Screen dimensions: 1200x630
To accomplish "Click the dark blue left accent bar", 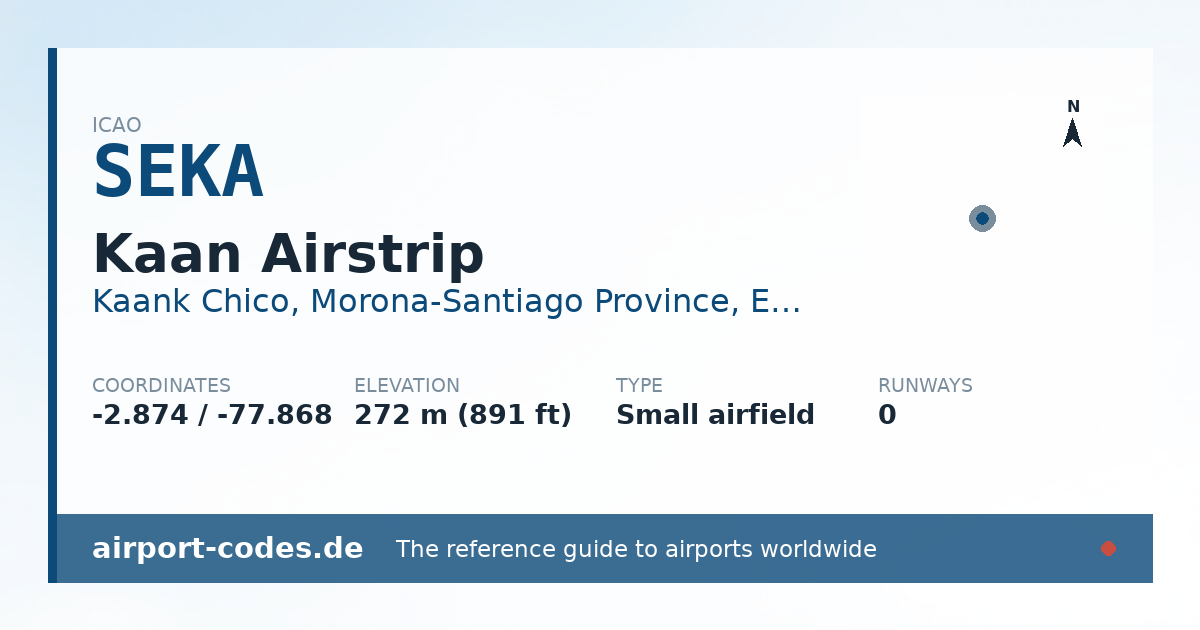I will click(x=52, y=315).
